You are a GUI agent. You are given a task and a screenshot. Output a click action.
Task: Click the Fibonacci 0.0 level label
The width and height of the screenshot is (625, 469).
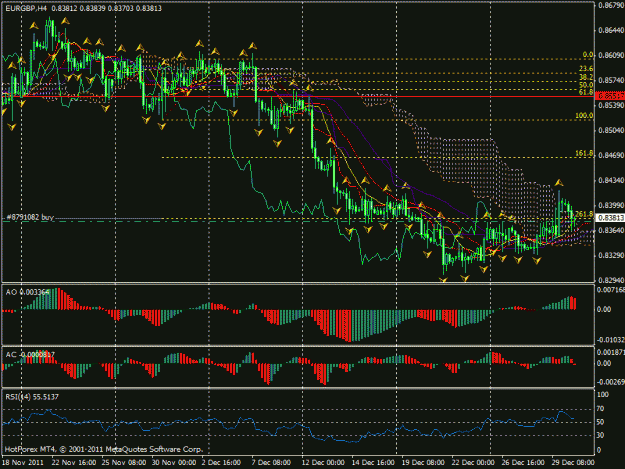588,55
